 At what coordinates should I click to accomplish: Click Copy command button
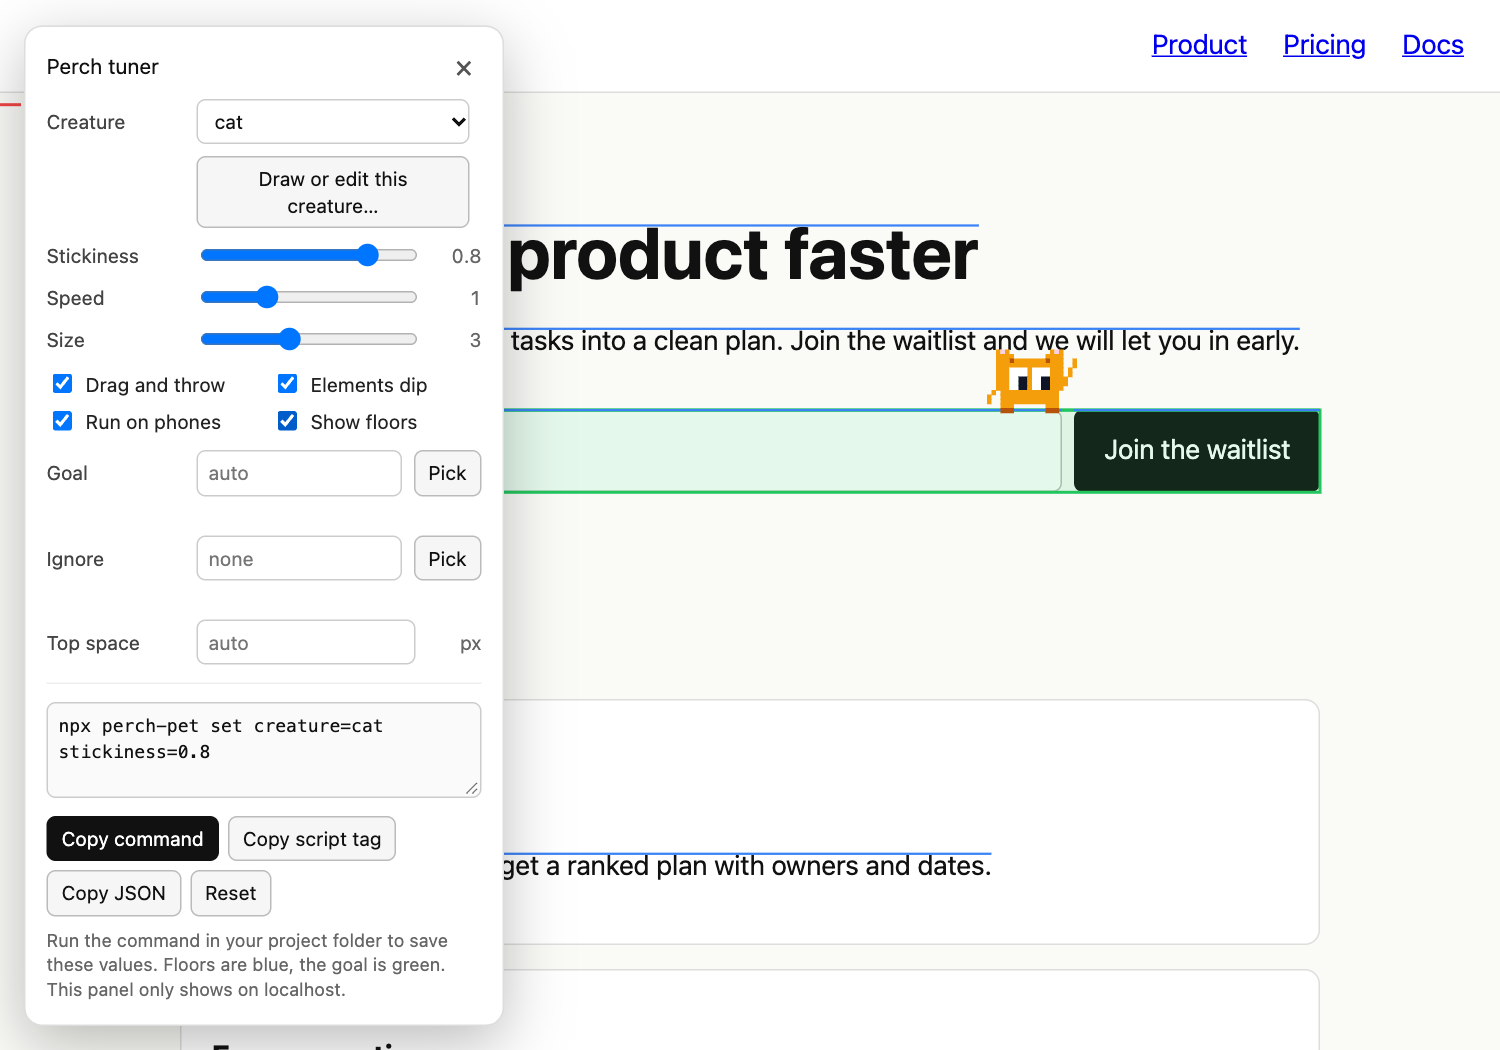tap(133, 839)
